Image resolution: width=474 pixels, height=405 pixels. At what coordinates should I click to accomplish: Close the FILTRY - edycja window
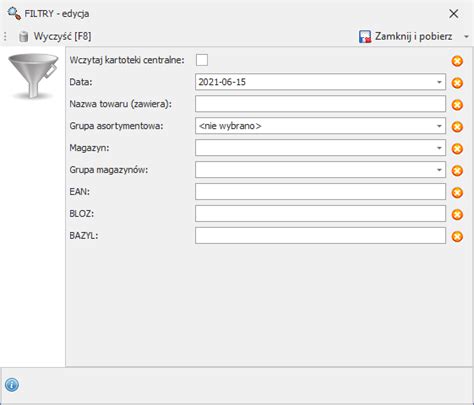pyautogui.click(x=453, y=14)
